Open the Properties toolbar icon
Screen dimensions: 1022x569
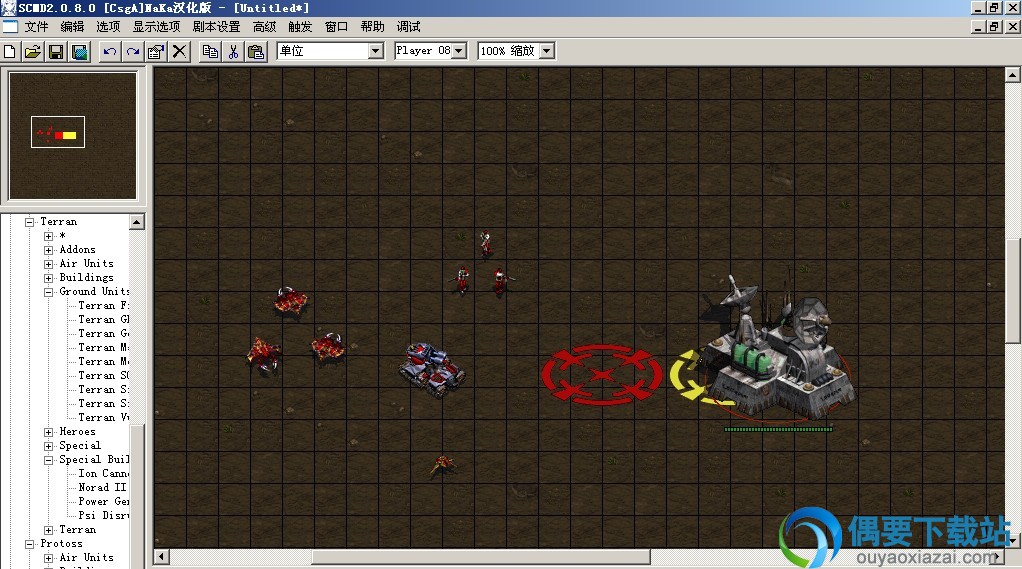click(x=156, y=51)
